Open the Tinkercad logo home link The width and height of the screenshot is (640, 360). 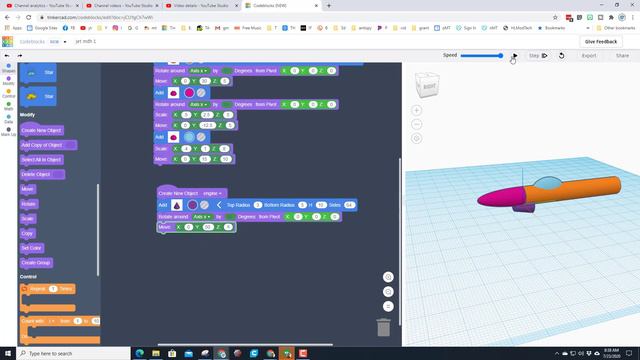7,42
